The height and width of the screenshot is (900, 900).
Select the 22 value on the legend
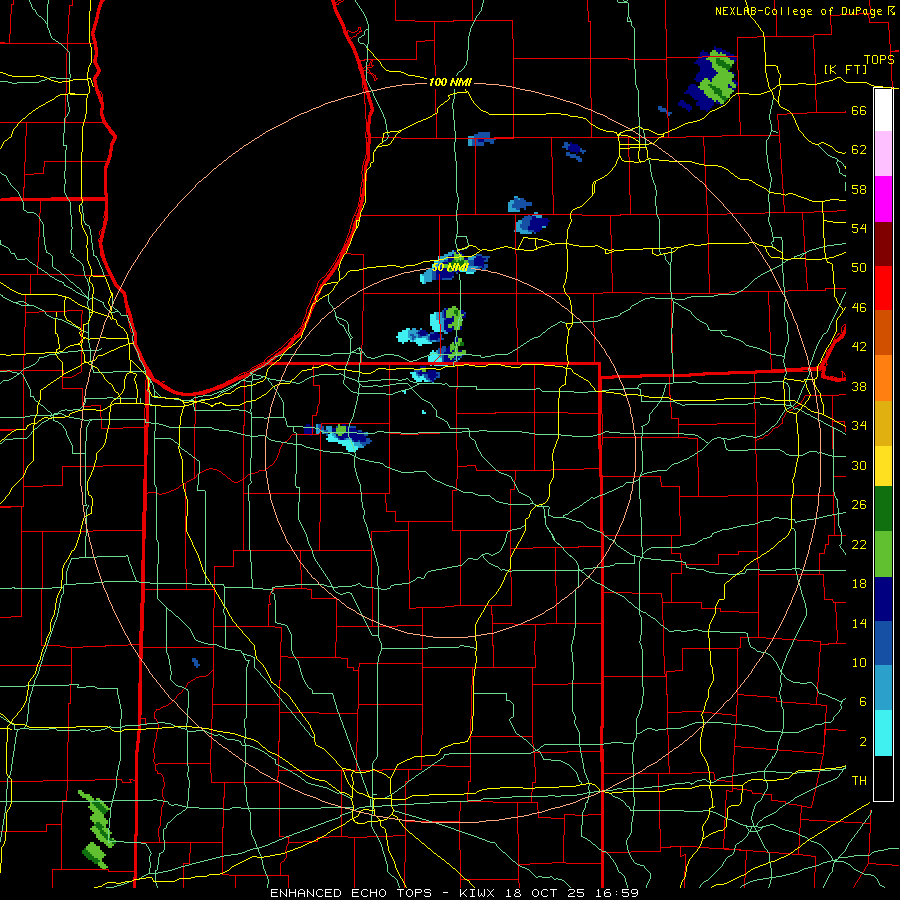coord(859,544)
